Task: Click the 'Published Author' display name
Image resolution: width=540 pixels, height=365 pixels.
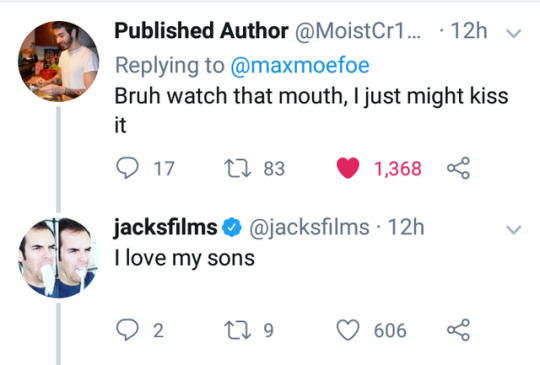Action: [x=201, y=31]
